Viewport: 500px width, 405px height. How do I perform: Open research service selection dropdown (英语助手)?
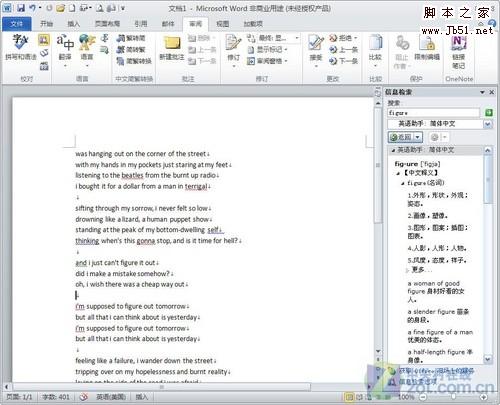pyautogui.click(x=488, y=124)
